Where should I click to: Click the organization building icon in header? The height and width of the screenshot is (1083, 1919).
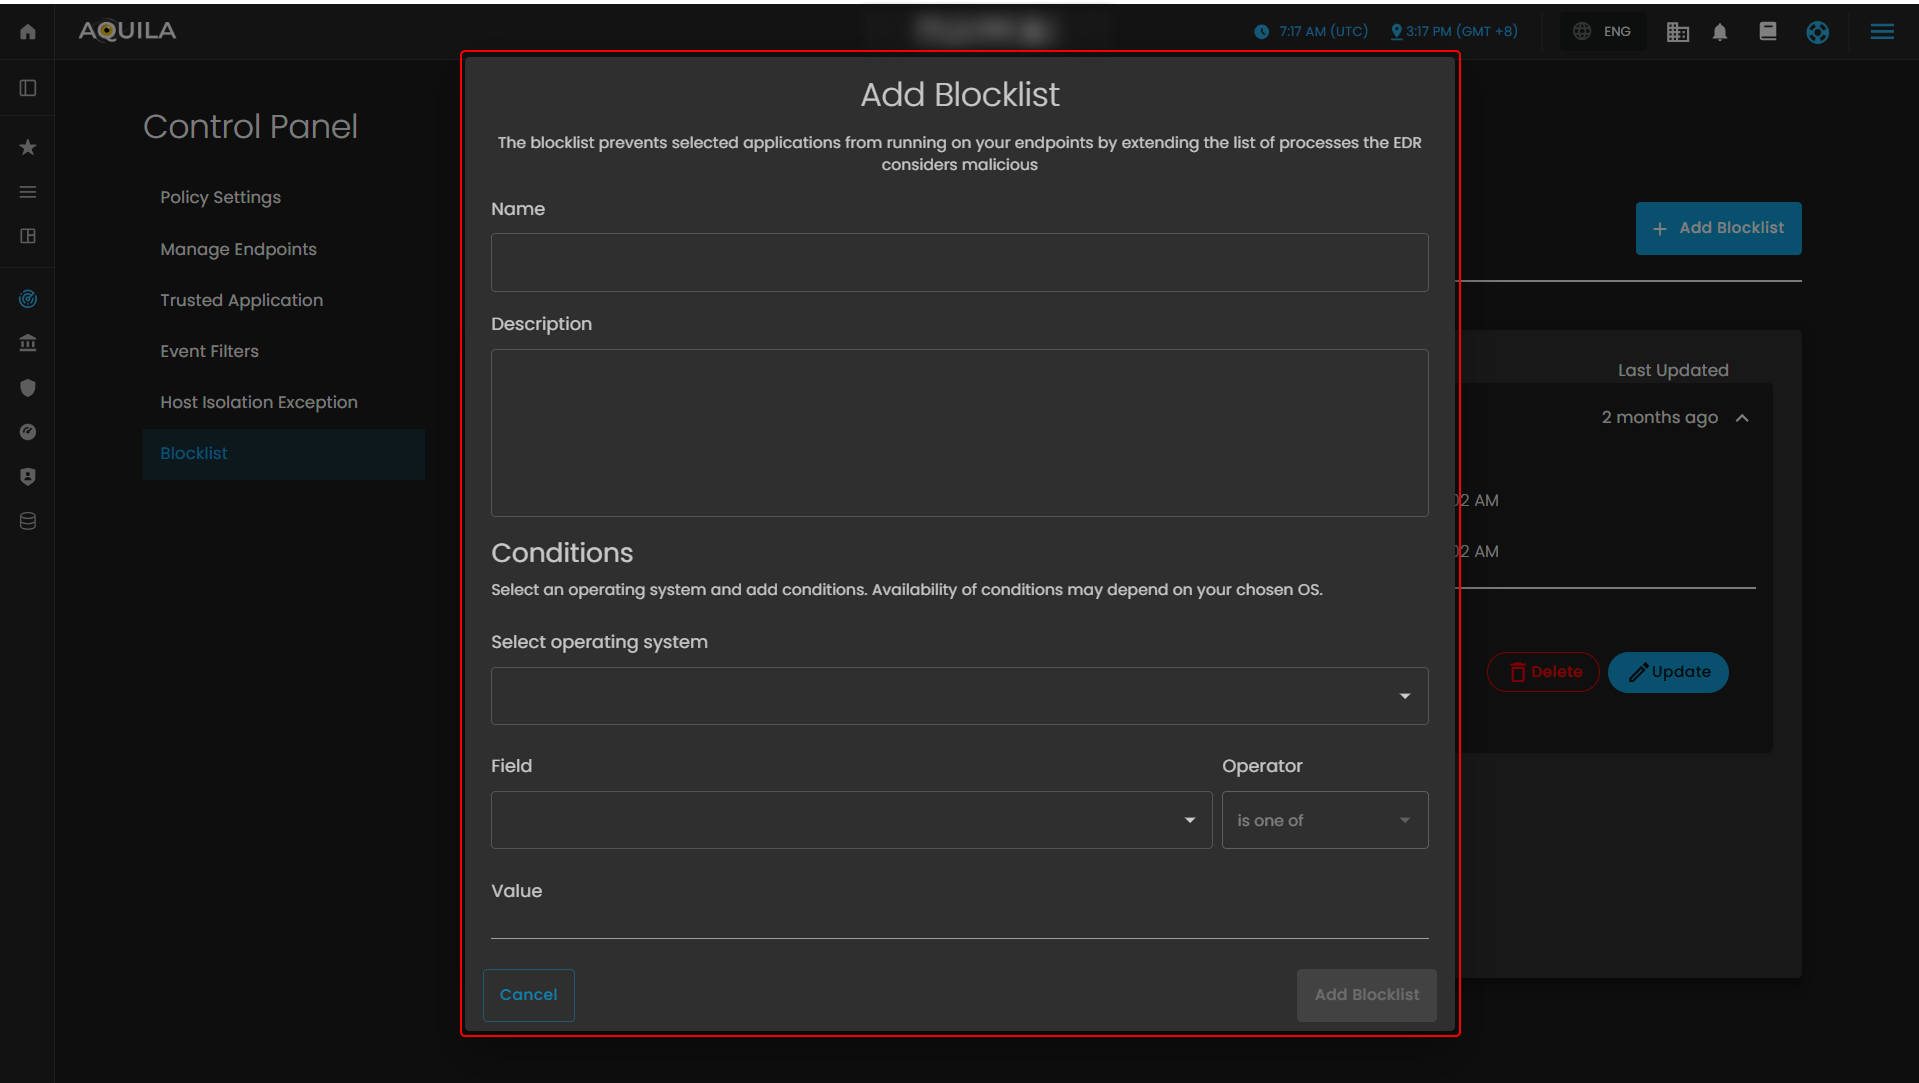[x=1678, y=32]
